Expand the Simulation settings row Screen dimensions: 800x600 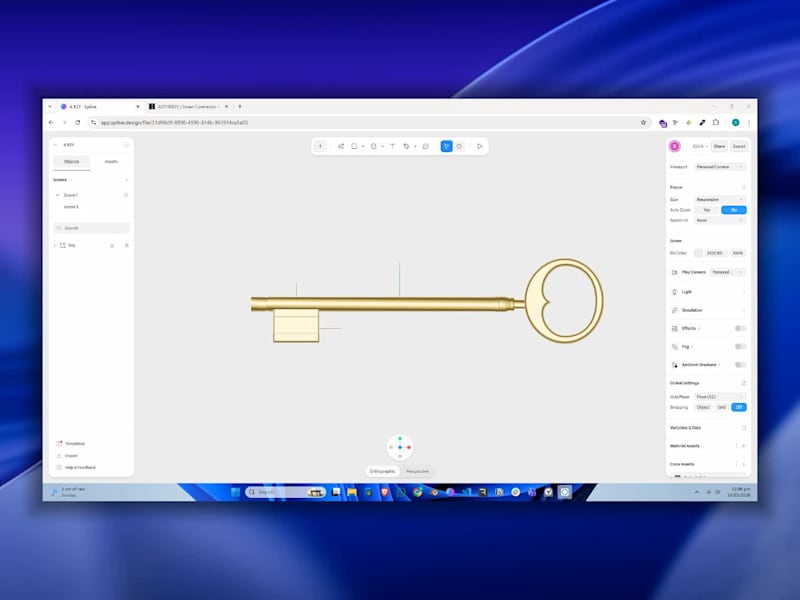(708, 310)
